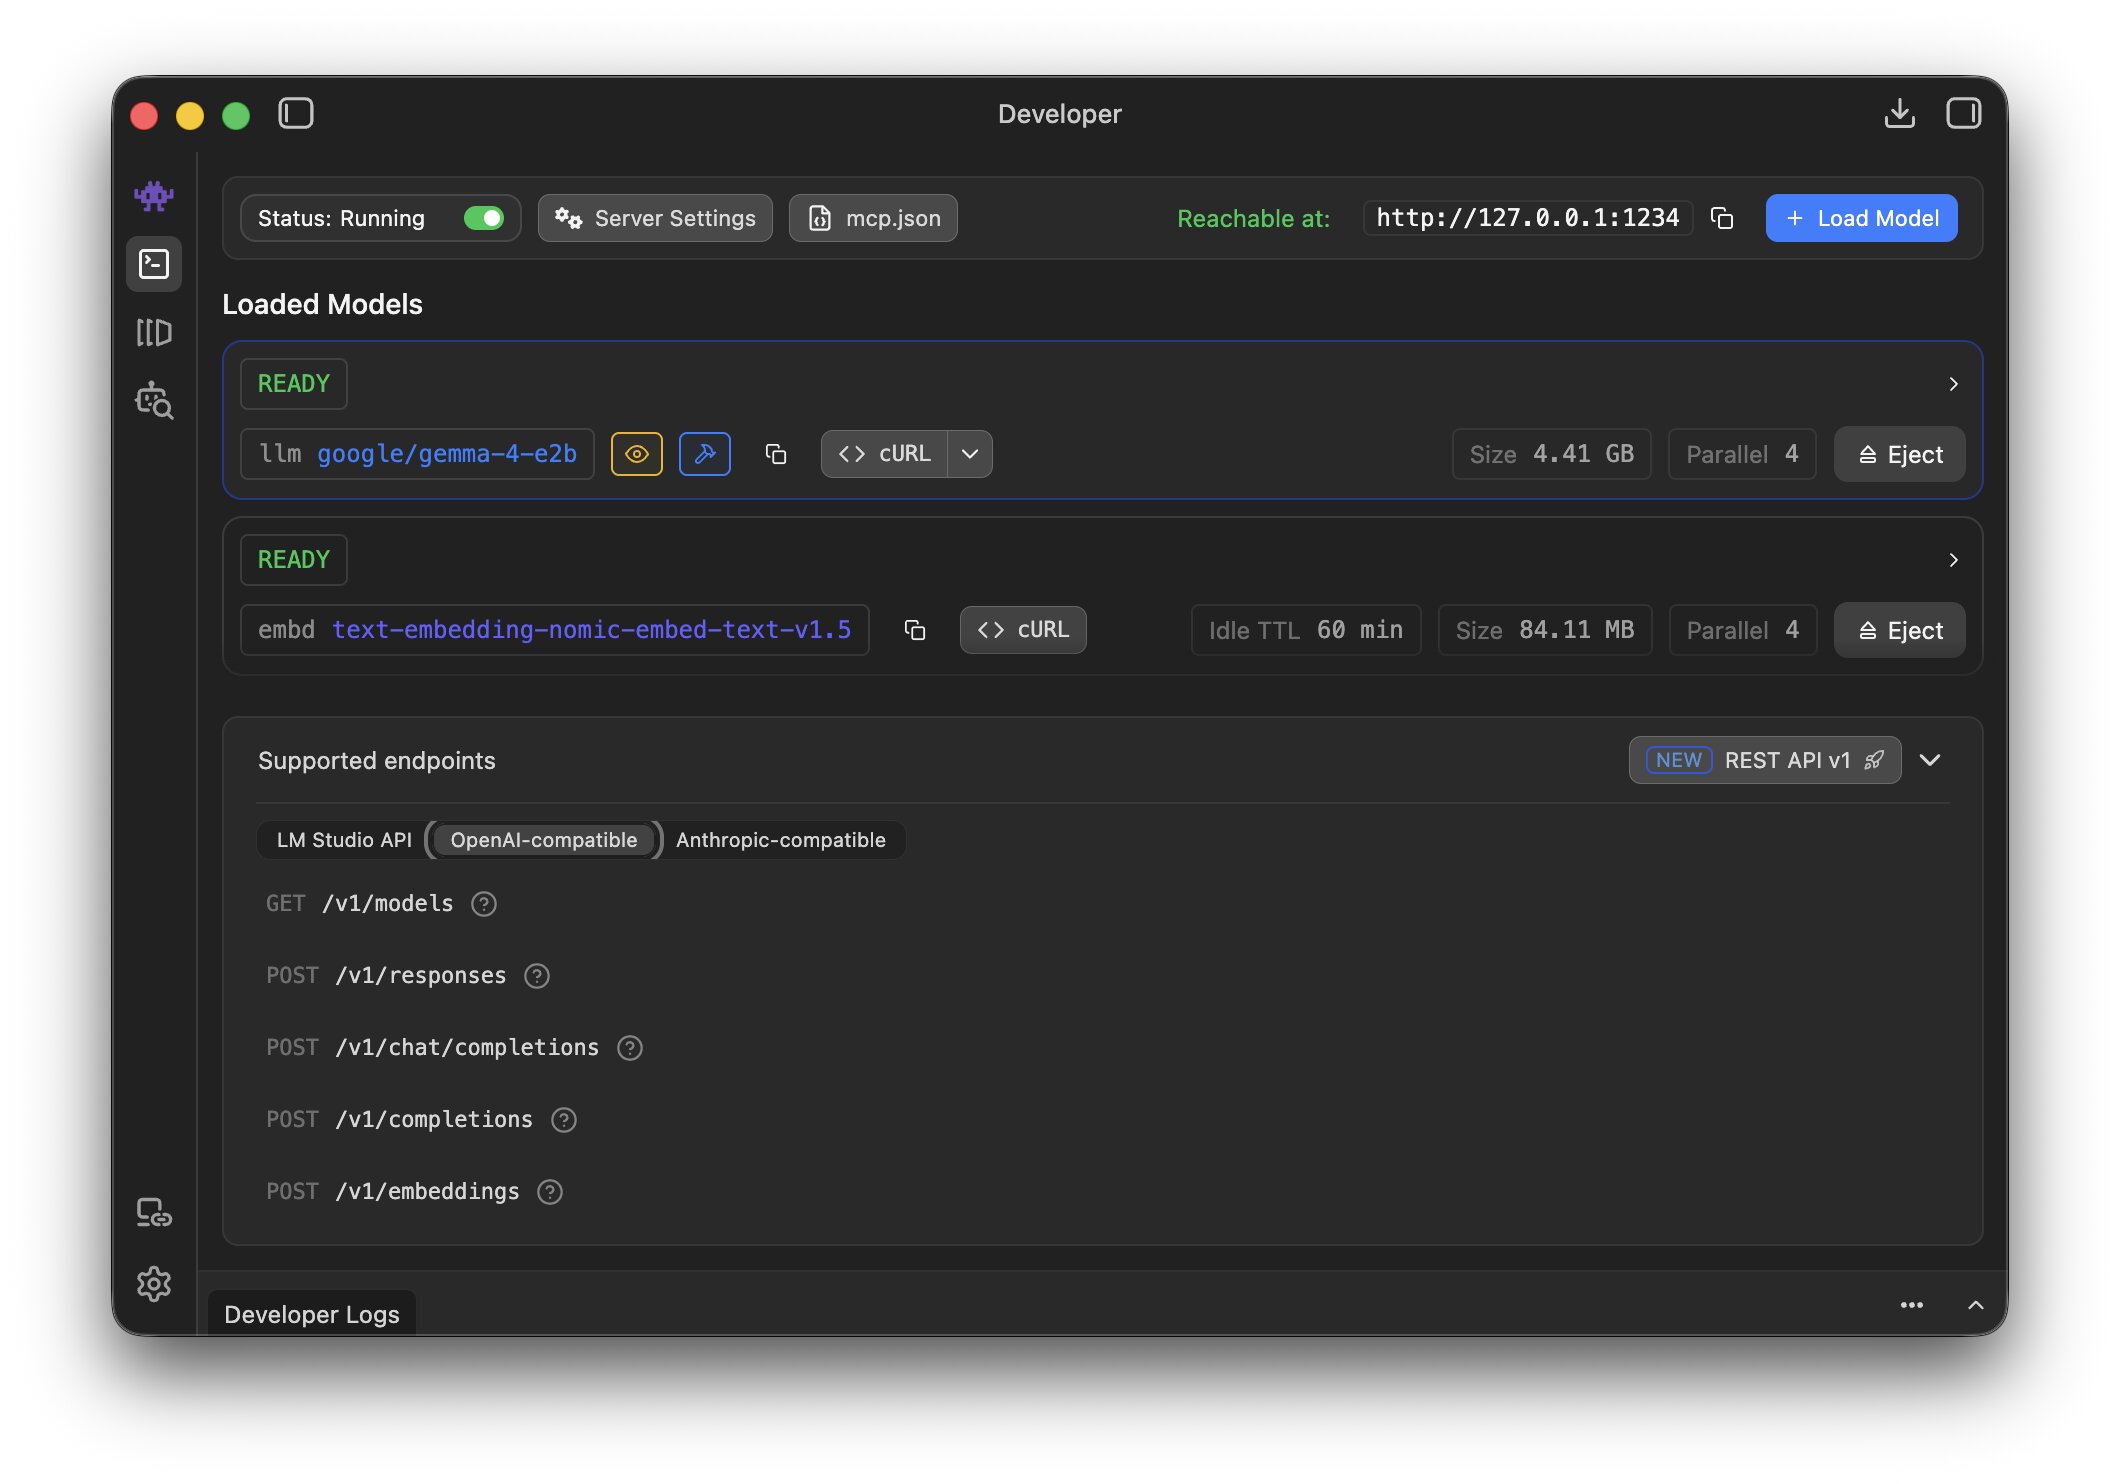
Task: Click the google/gemma-4-e2b model name
Action: pos(447,454)
